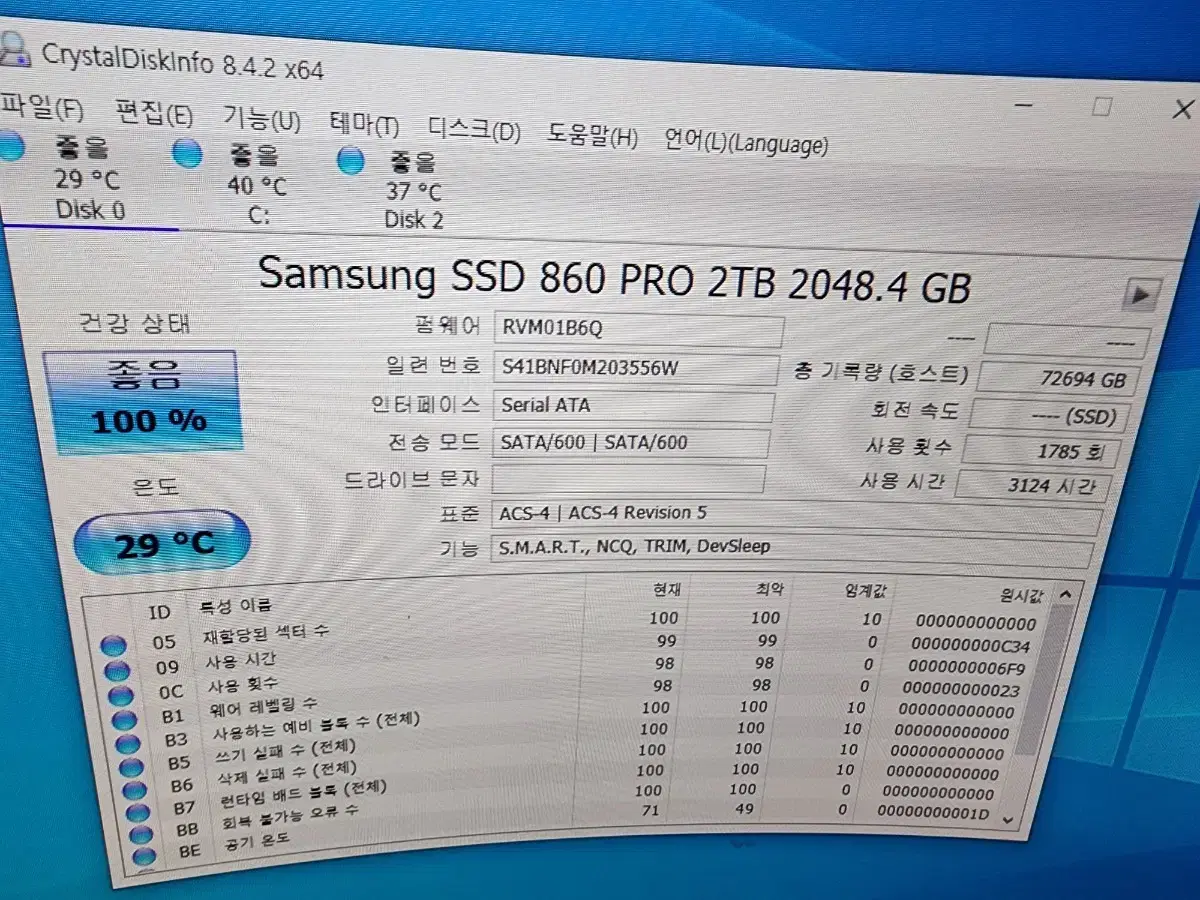Open the 파일(F) menu
1200x900 pixels.
point(42,108)
